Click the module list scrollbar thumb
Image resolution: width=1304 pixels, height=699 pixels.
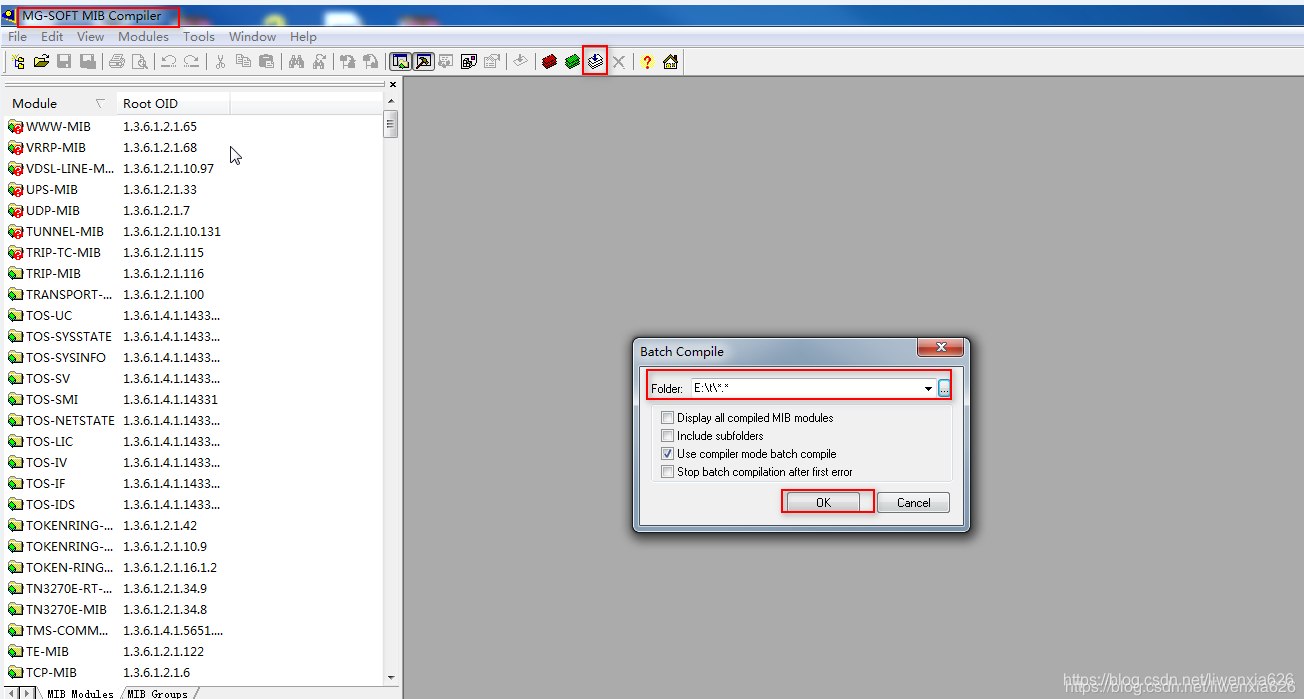pyautogui.click(x=391, y=123)
